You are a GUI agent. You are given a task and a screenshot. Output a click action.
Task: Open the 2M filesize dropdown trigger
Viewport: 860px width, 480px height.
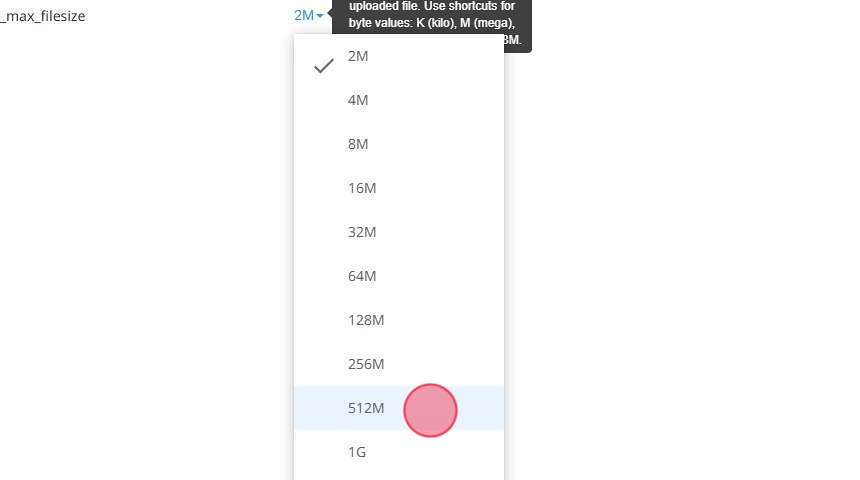(305, 15)
